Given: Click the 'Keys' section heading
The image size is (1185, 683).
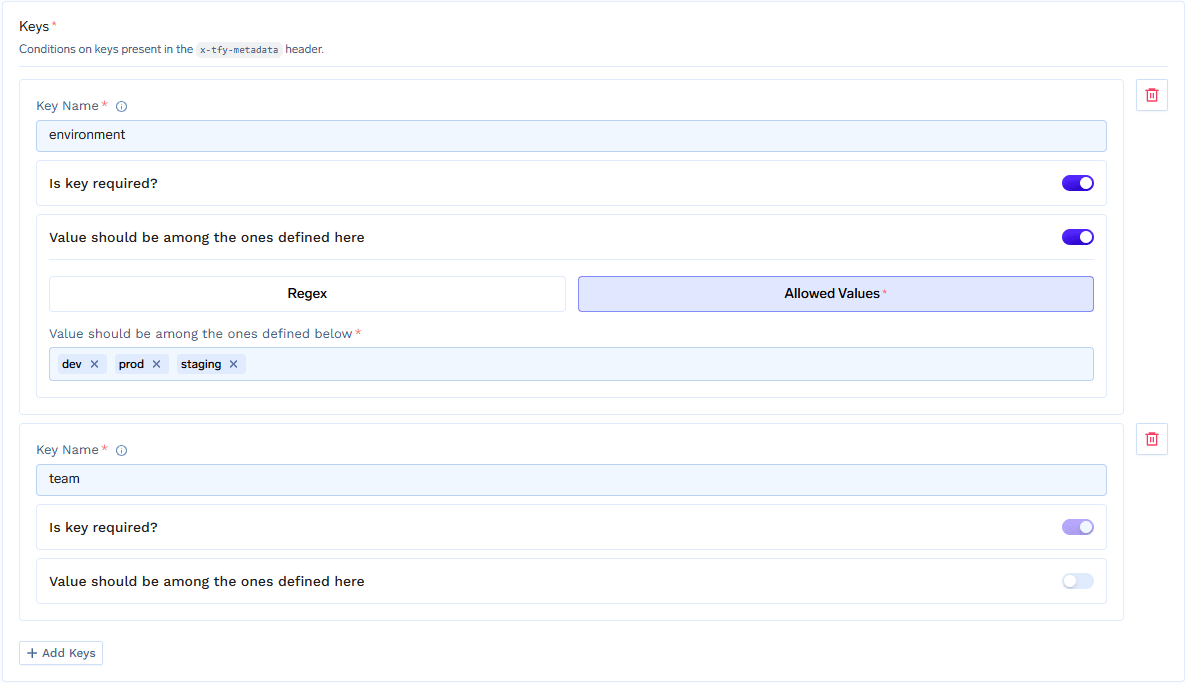Looking at the screenshot, I should point(34,26).
